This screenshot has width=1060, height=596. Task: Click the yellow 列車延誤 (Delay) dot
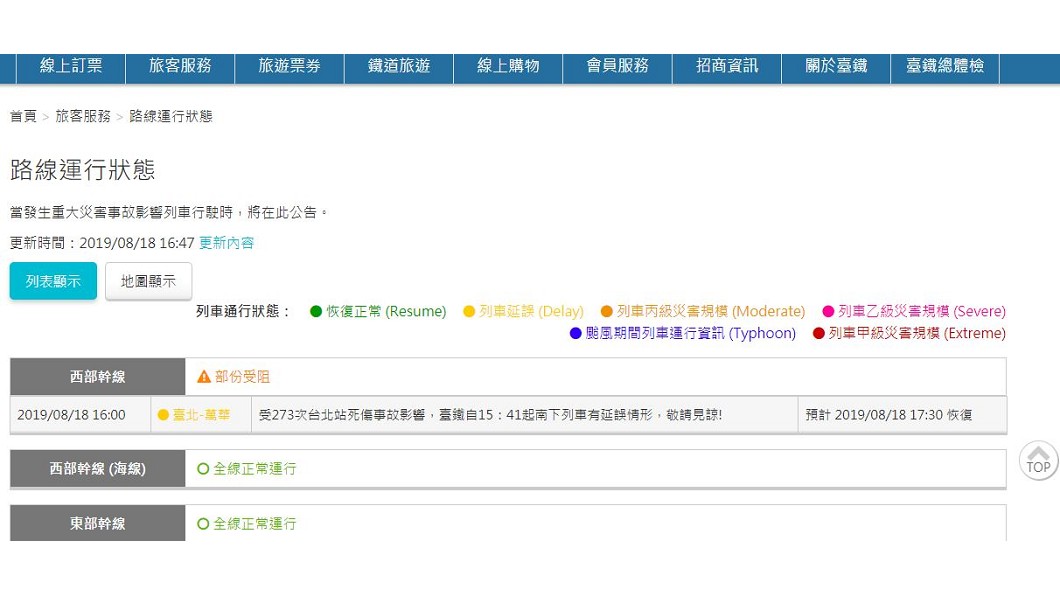tap(468, 312)
